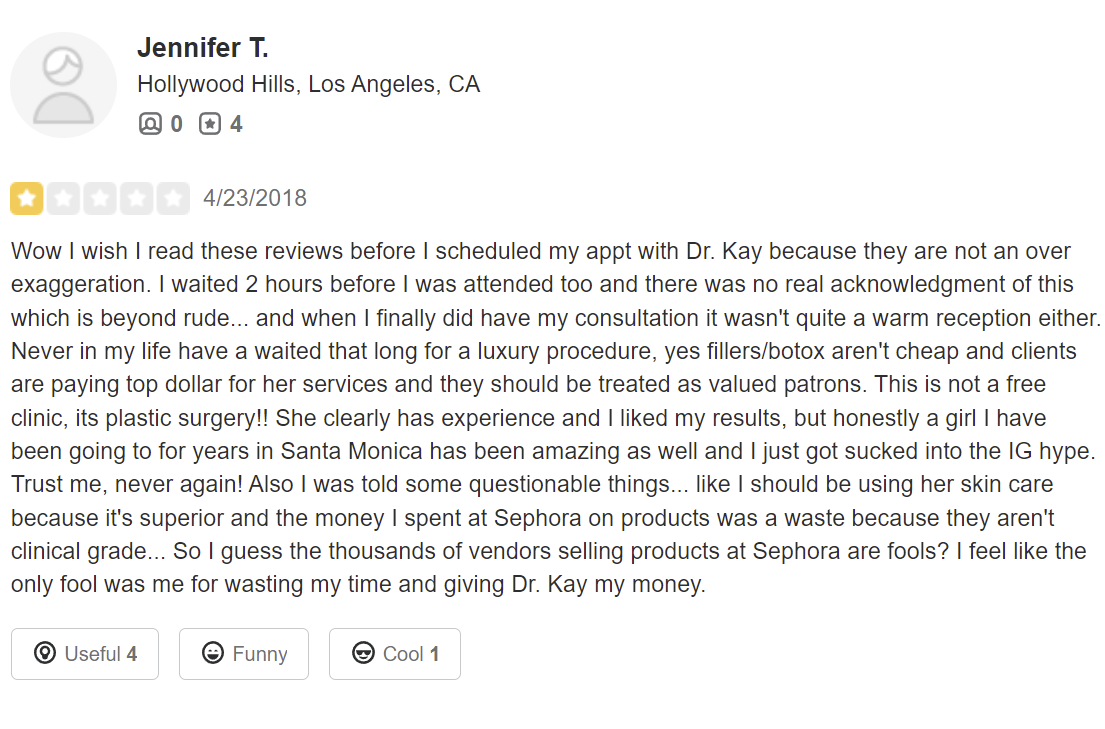
Task: Click the fourth gray rating star
Action: pos(137,198)
